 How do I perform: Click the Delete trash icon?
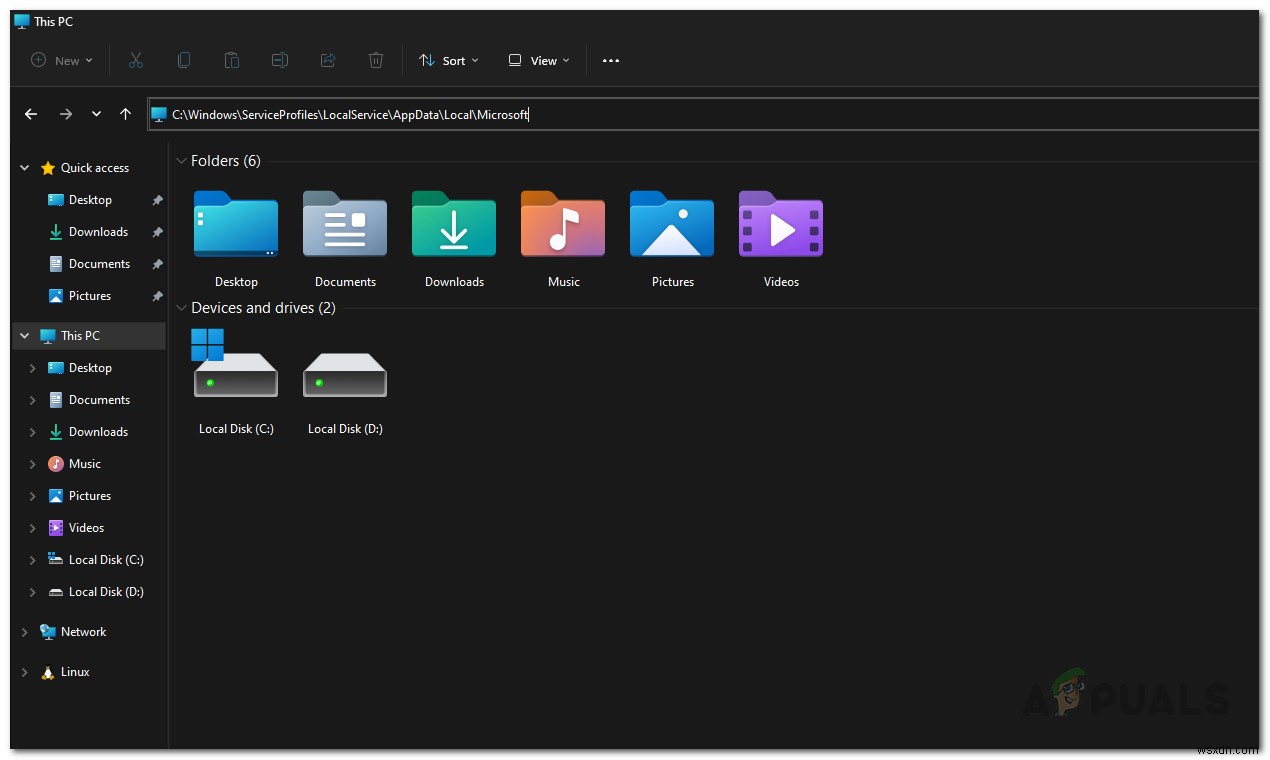pyautogui.click(x=376, y=60)
